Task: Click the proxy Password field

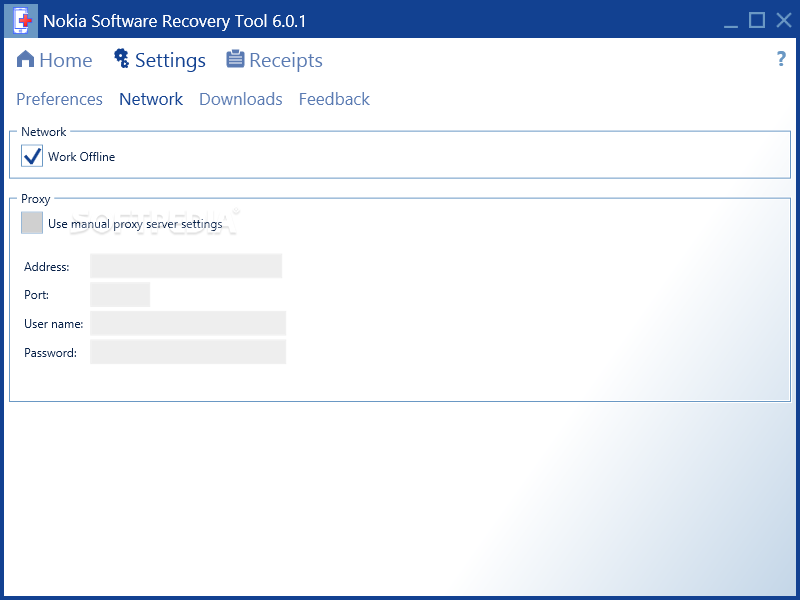Action: click(188, 352)
